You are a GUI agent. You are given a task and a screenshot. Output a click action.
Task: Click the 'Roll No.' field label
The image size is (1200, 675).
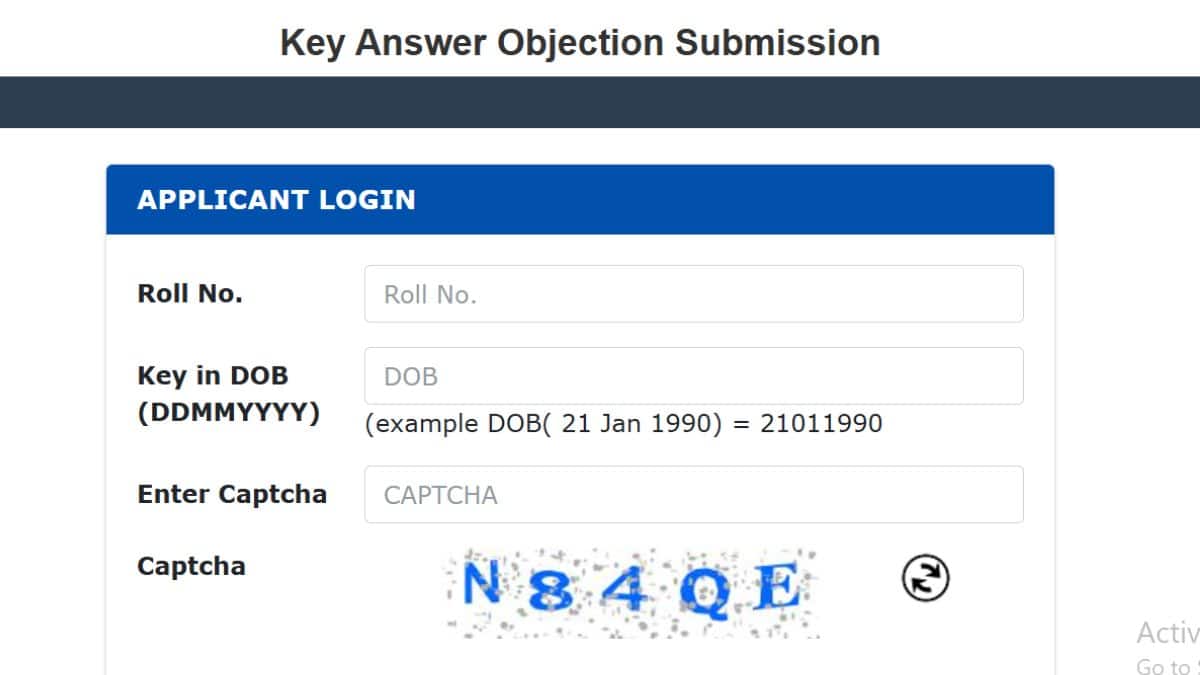point(190,294)
